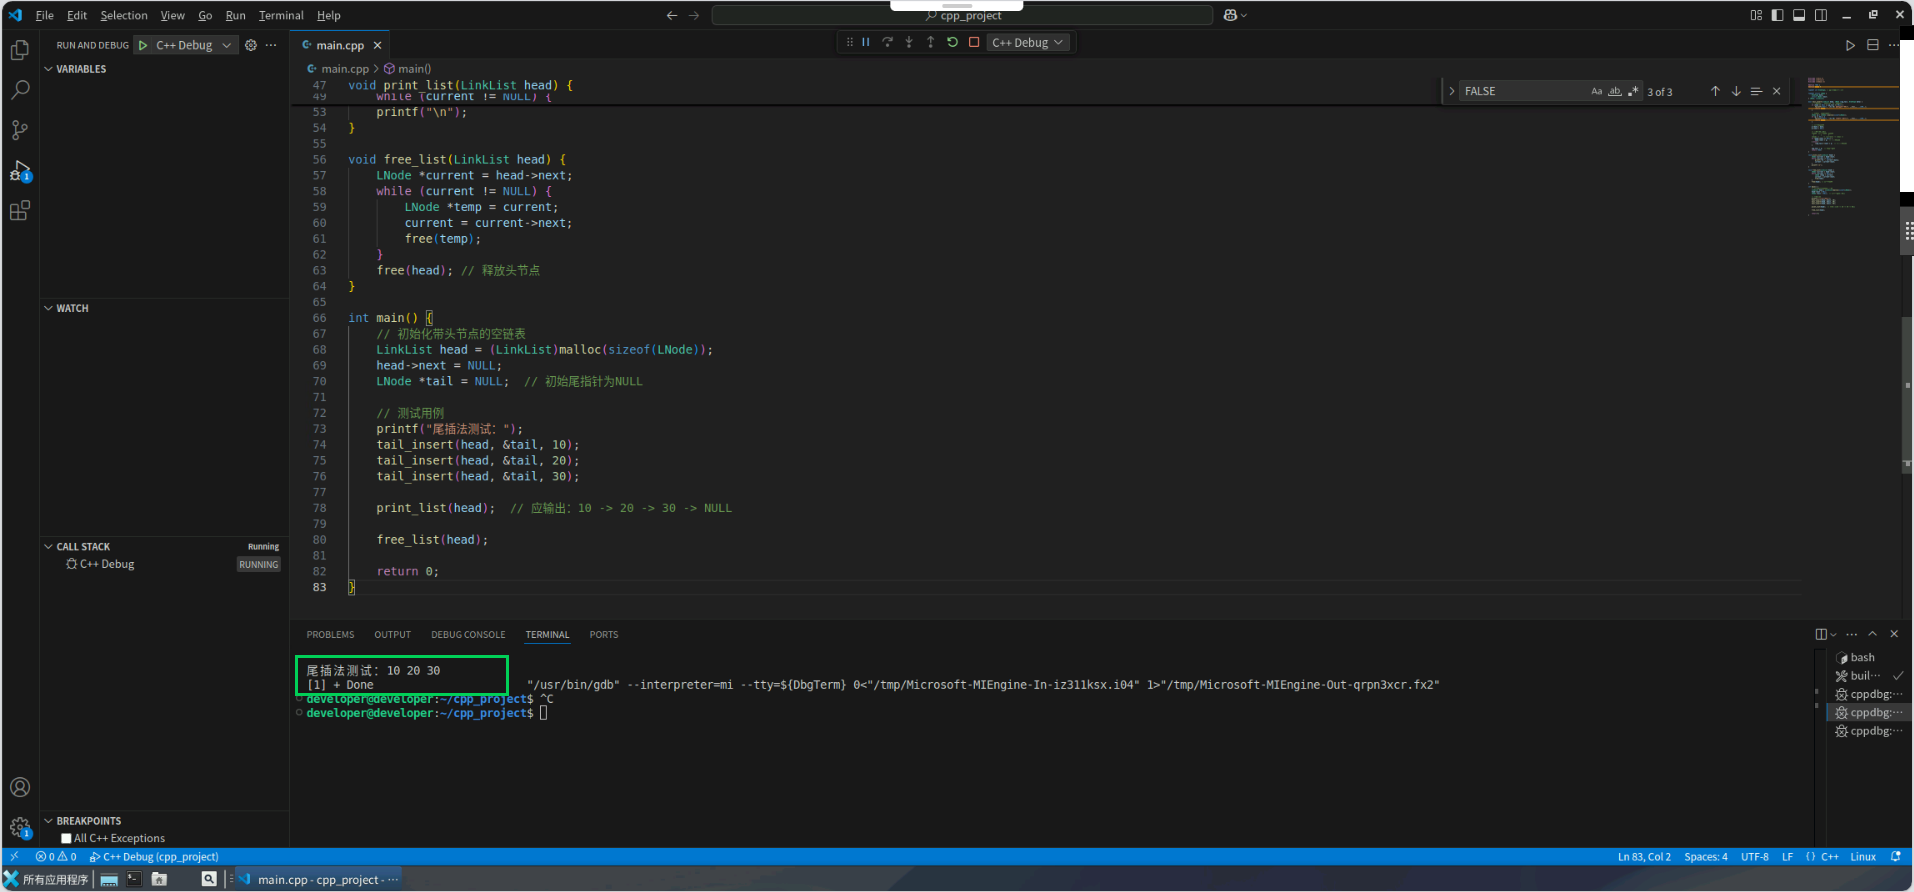The height and width of the screenshot is (892, 1914).
Task: Open the Selection menu
Action: coord(124,15)
